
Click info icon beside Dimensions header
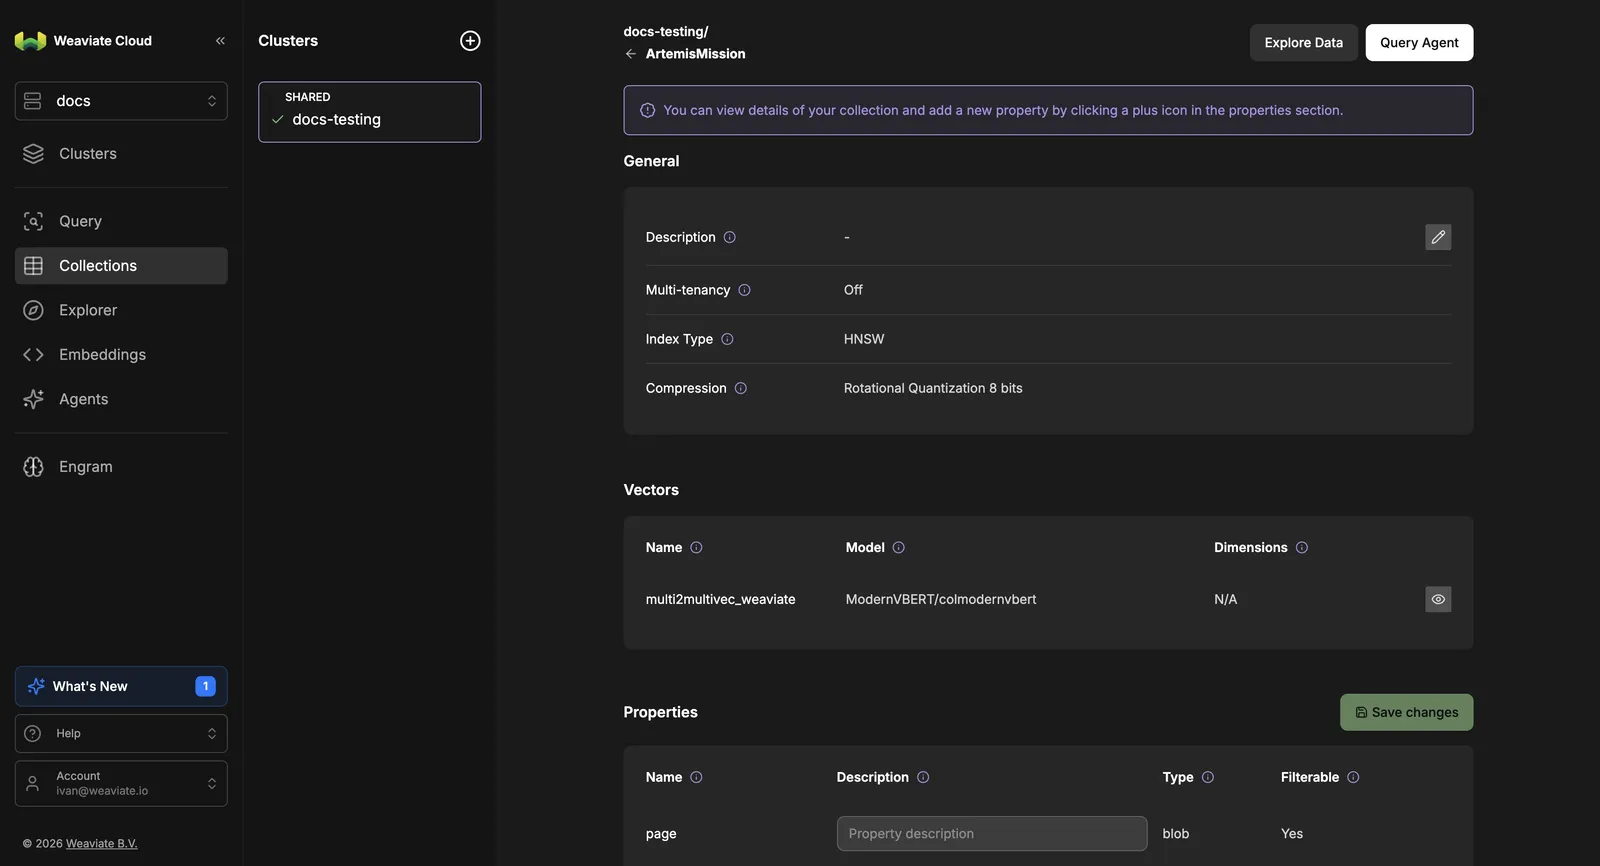click(x=1302, y=547)
